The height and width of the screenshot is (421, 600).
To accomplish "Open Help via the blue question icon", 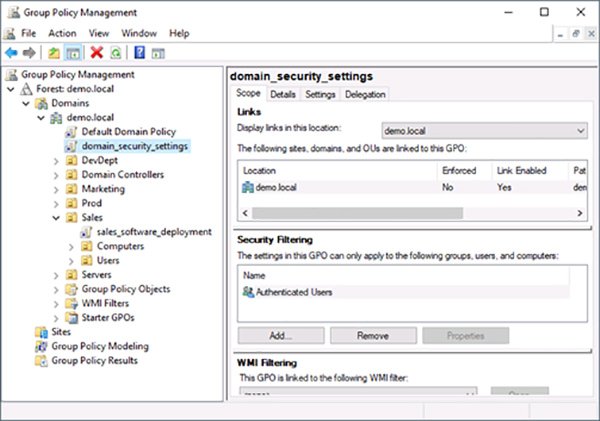I will 141,52.
